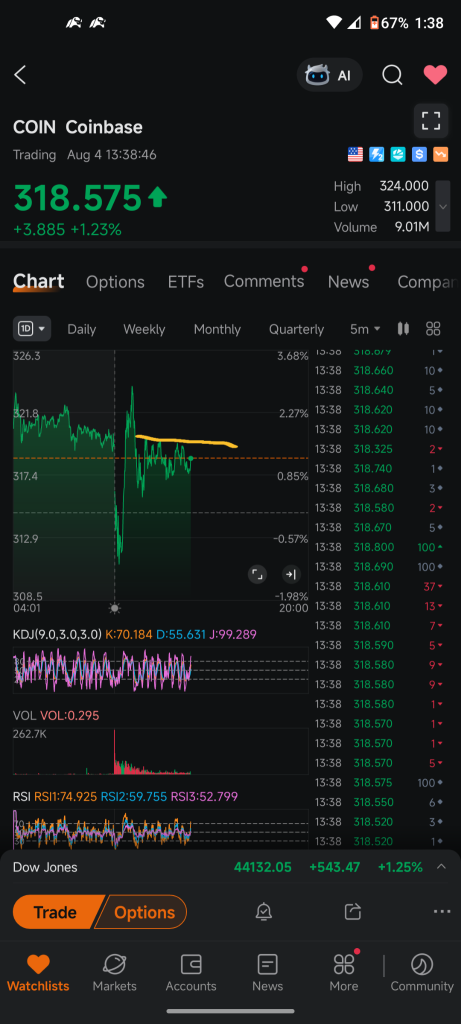Image resolution: width=461 pixels, height=1024 pixels.
Task: Tap the KDJ oscillator chart
Action: (x=161, y=669)
